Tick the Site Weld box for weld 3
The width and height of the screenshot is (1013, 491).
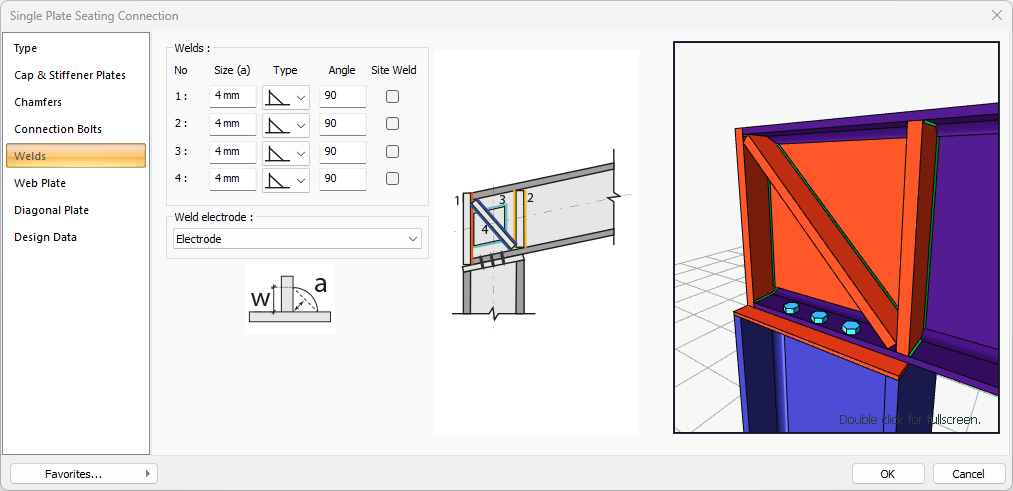click(x=392, y=151)
